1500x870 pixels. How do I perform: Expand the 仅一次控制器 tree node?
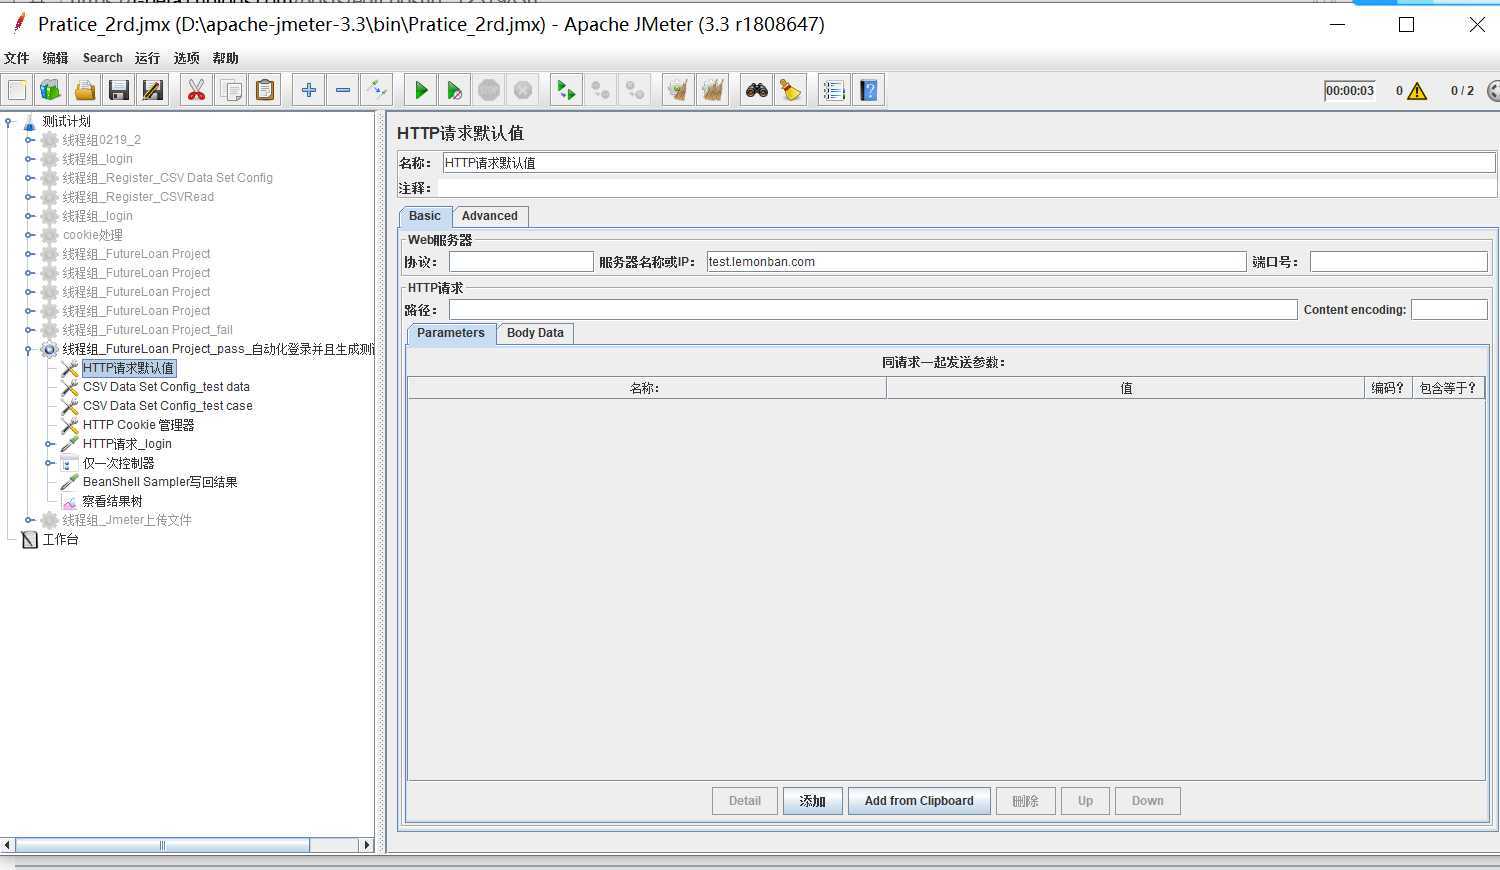point(50,463)
